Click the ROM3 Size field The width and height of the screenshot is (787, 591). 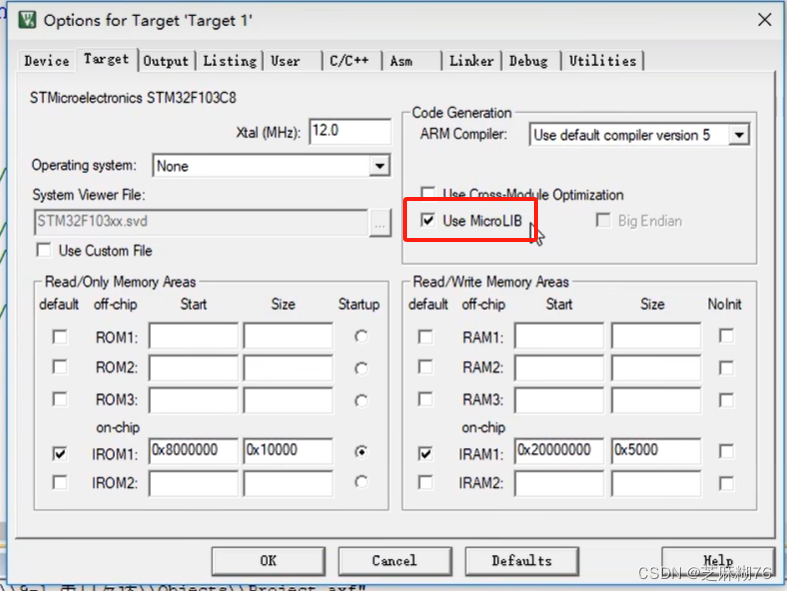click(x=288, y=400)
